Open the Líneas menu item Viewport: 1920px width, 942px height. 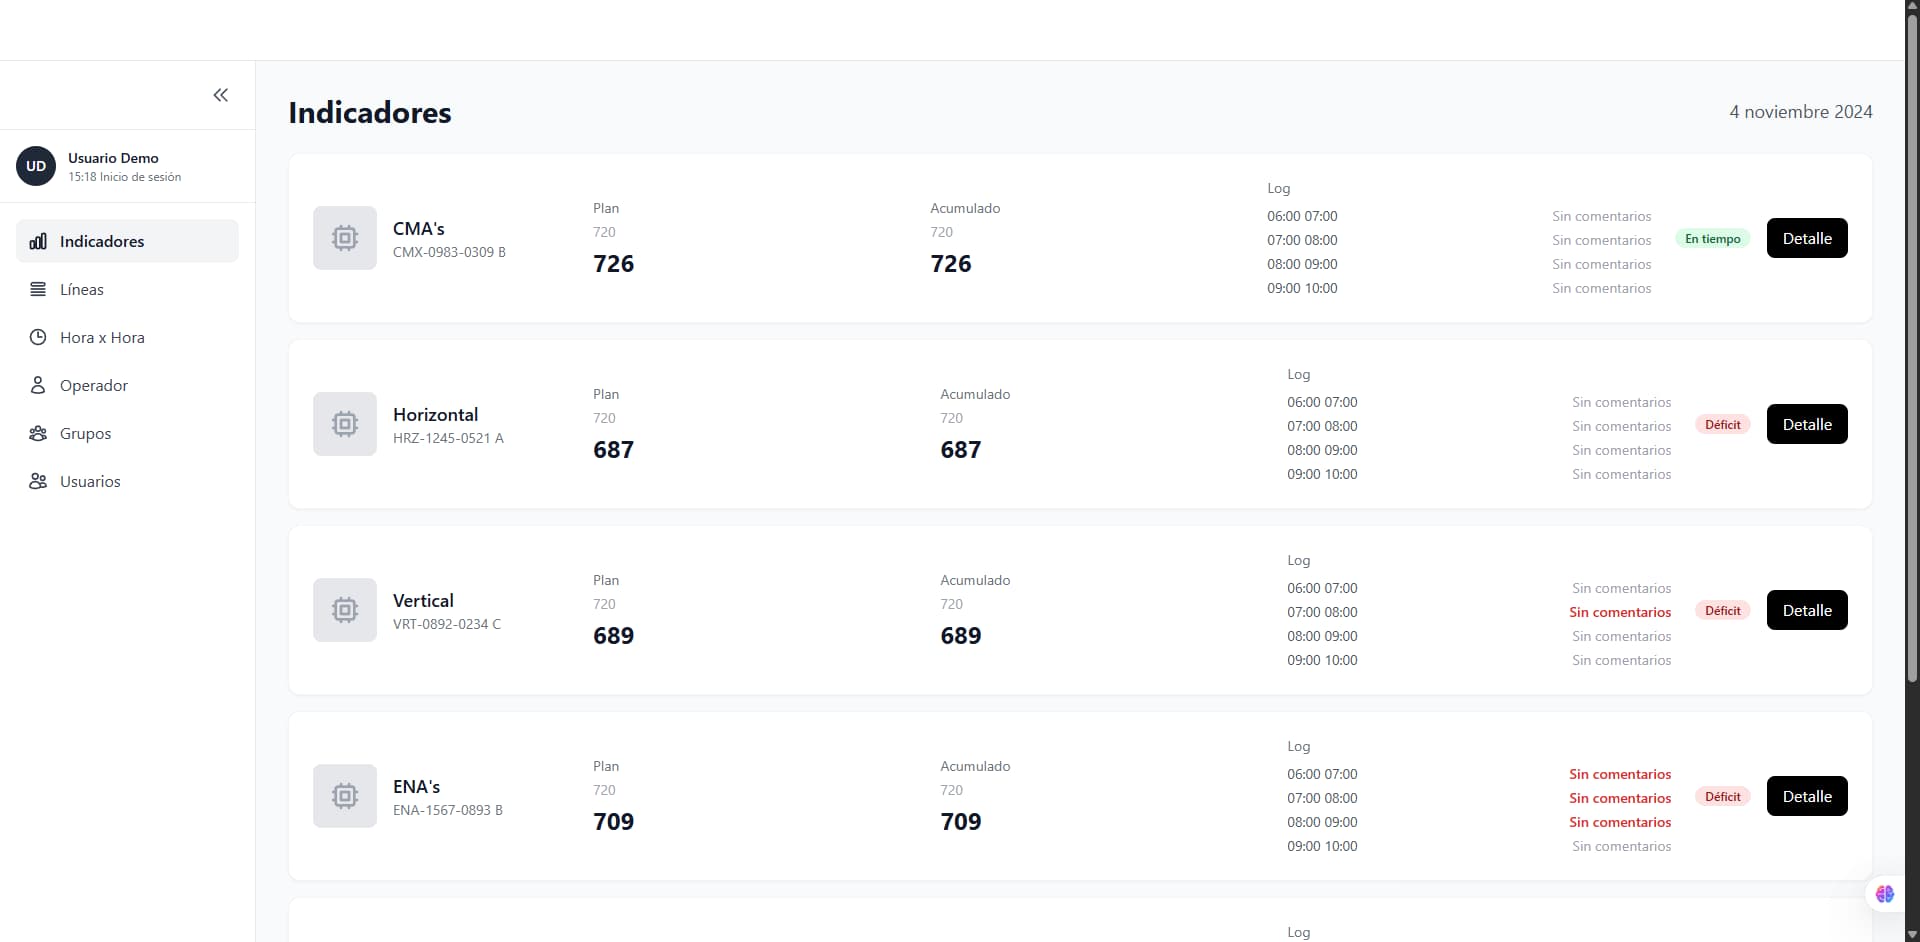coord(82,289)
